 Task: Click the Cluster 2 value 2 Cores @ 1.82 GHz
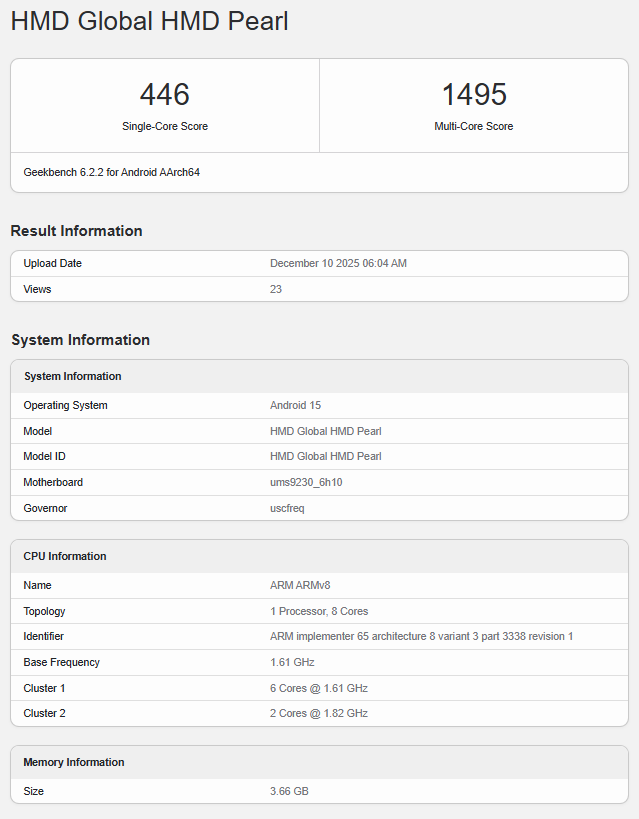tap(319, 713)
